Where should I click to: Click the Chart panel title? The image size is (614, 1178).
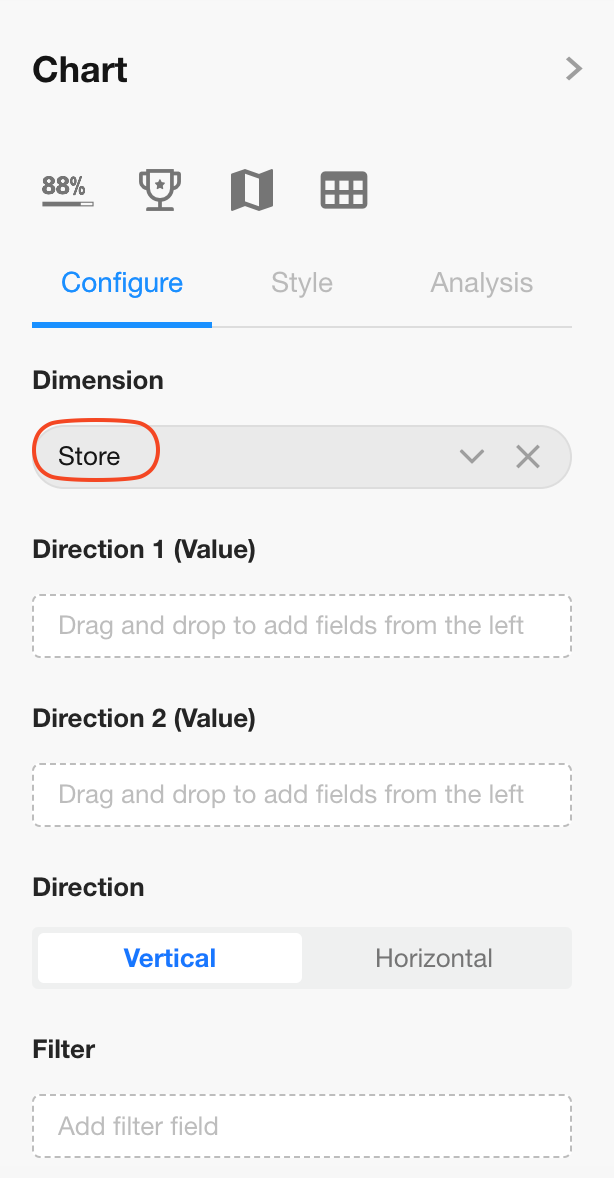coord(80,70)
